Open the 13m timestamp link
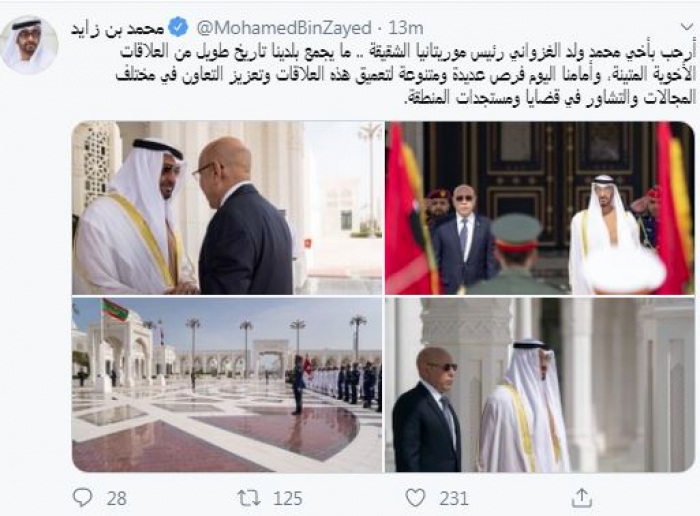This screenshot has height=516, width=700. (406, 28)
